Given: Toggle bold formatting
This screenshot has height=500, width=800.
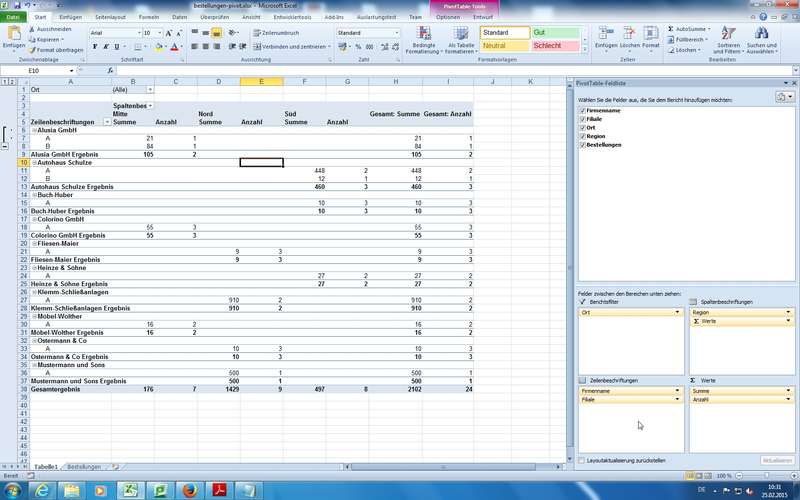Looking at the screenshot, I should click(95, 47).
